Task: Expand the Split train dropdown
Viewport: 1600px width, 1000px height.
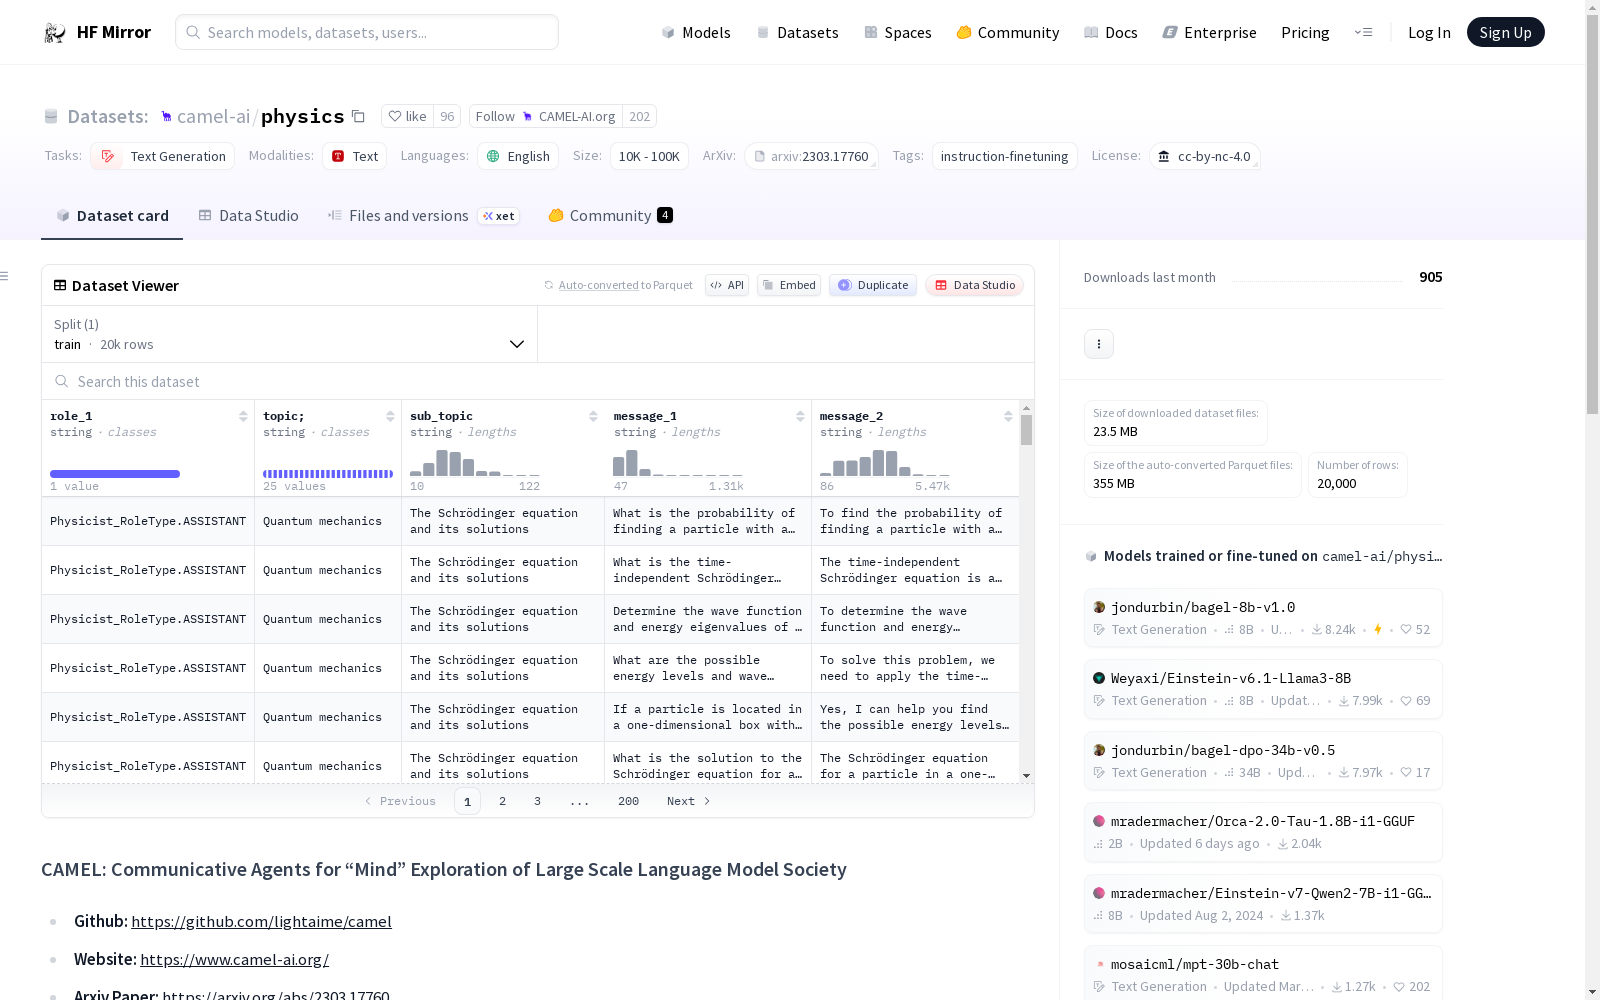Action: 290,334
